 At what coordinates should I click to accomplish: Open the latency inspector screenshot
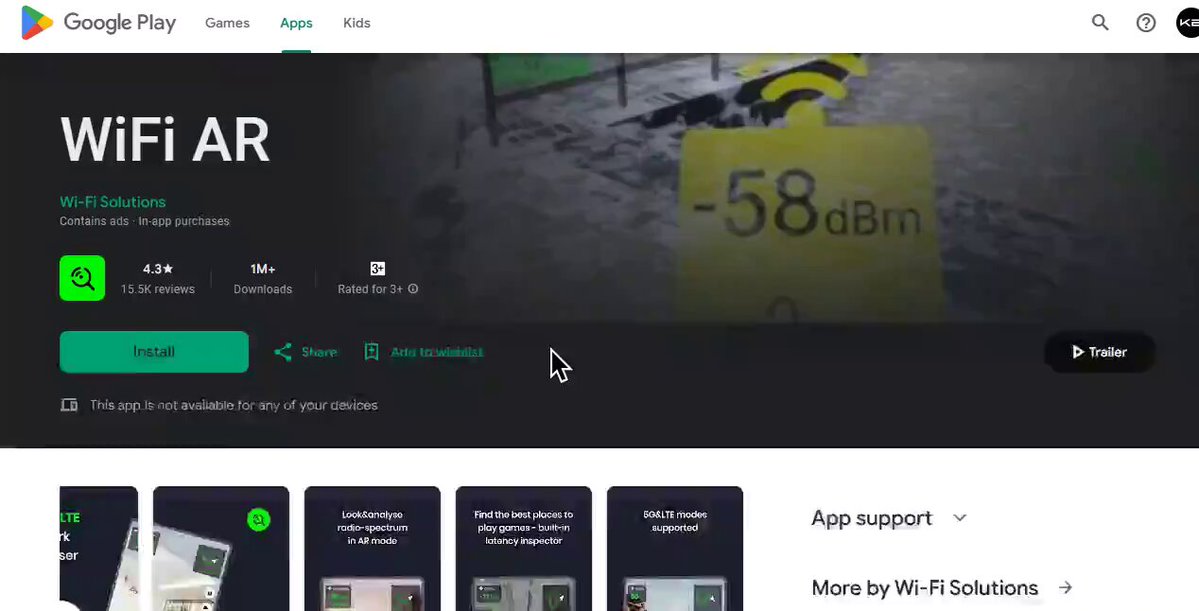524,548
